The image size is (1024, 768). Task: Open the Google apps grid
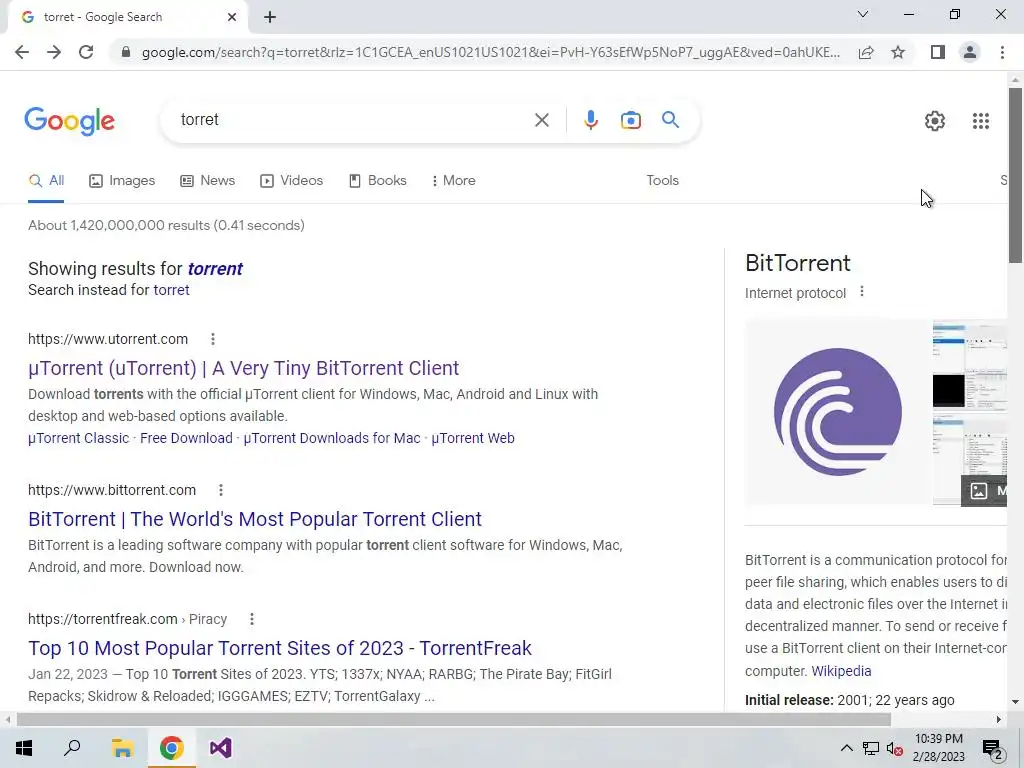click(x=981, y=121)
